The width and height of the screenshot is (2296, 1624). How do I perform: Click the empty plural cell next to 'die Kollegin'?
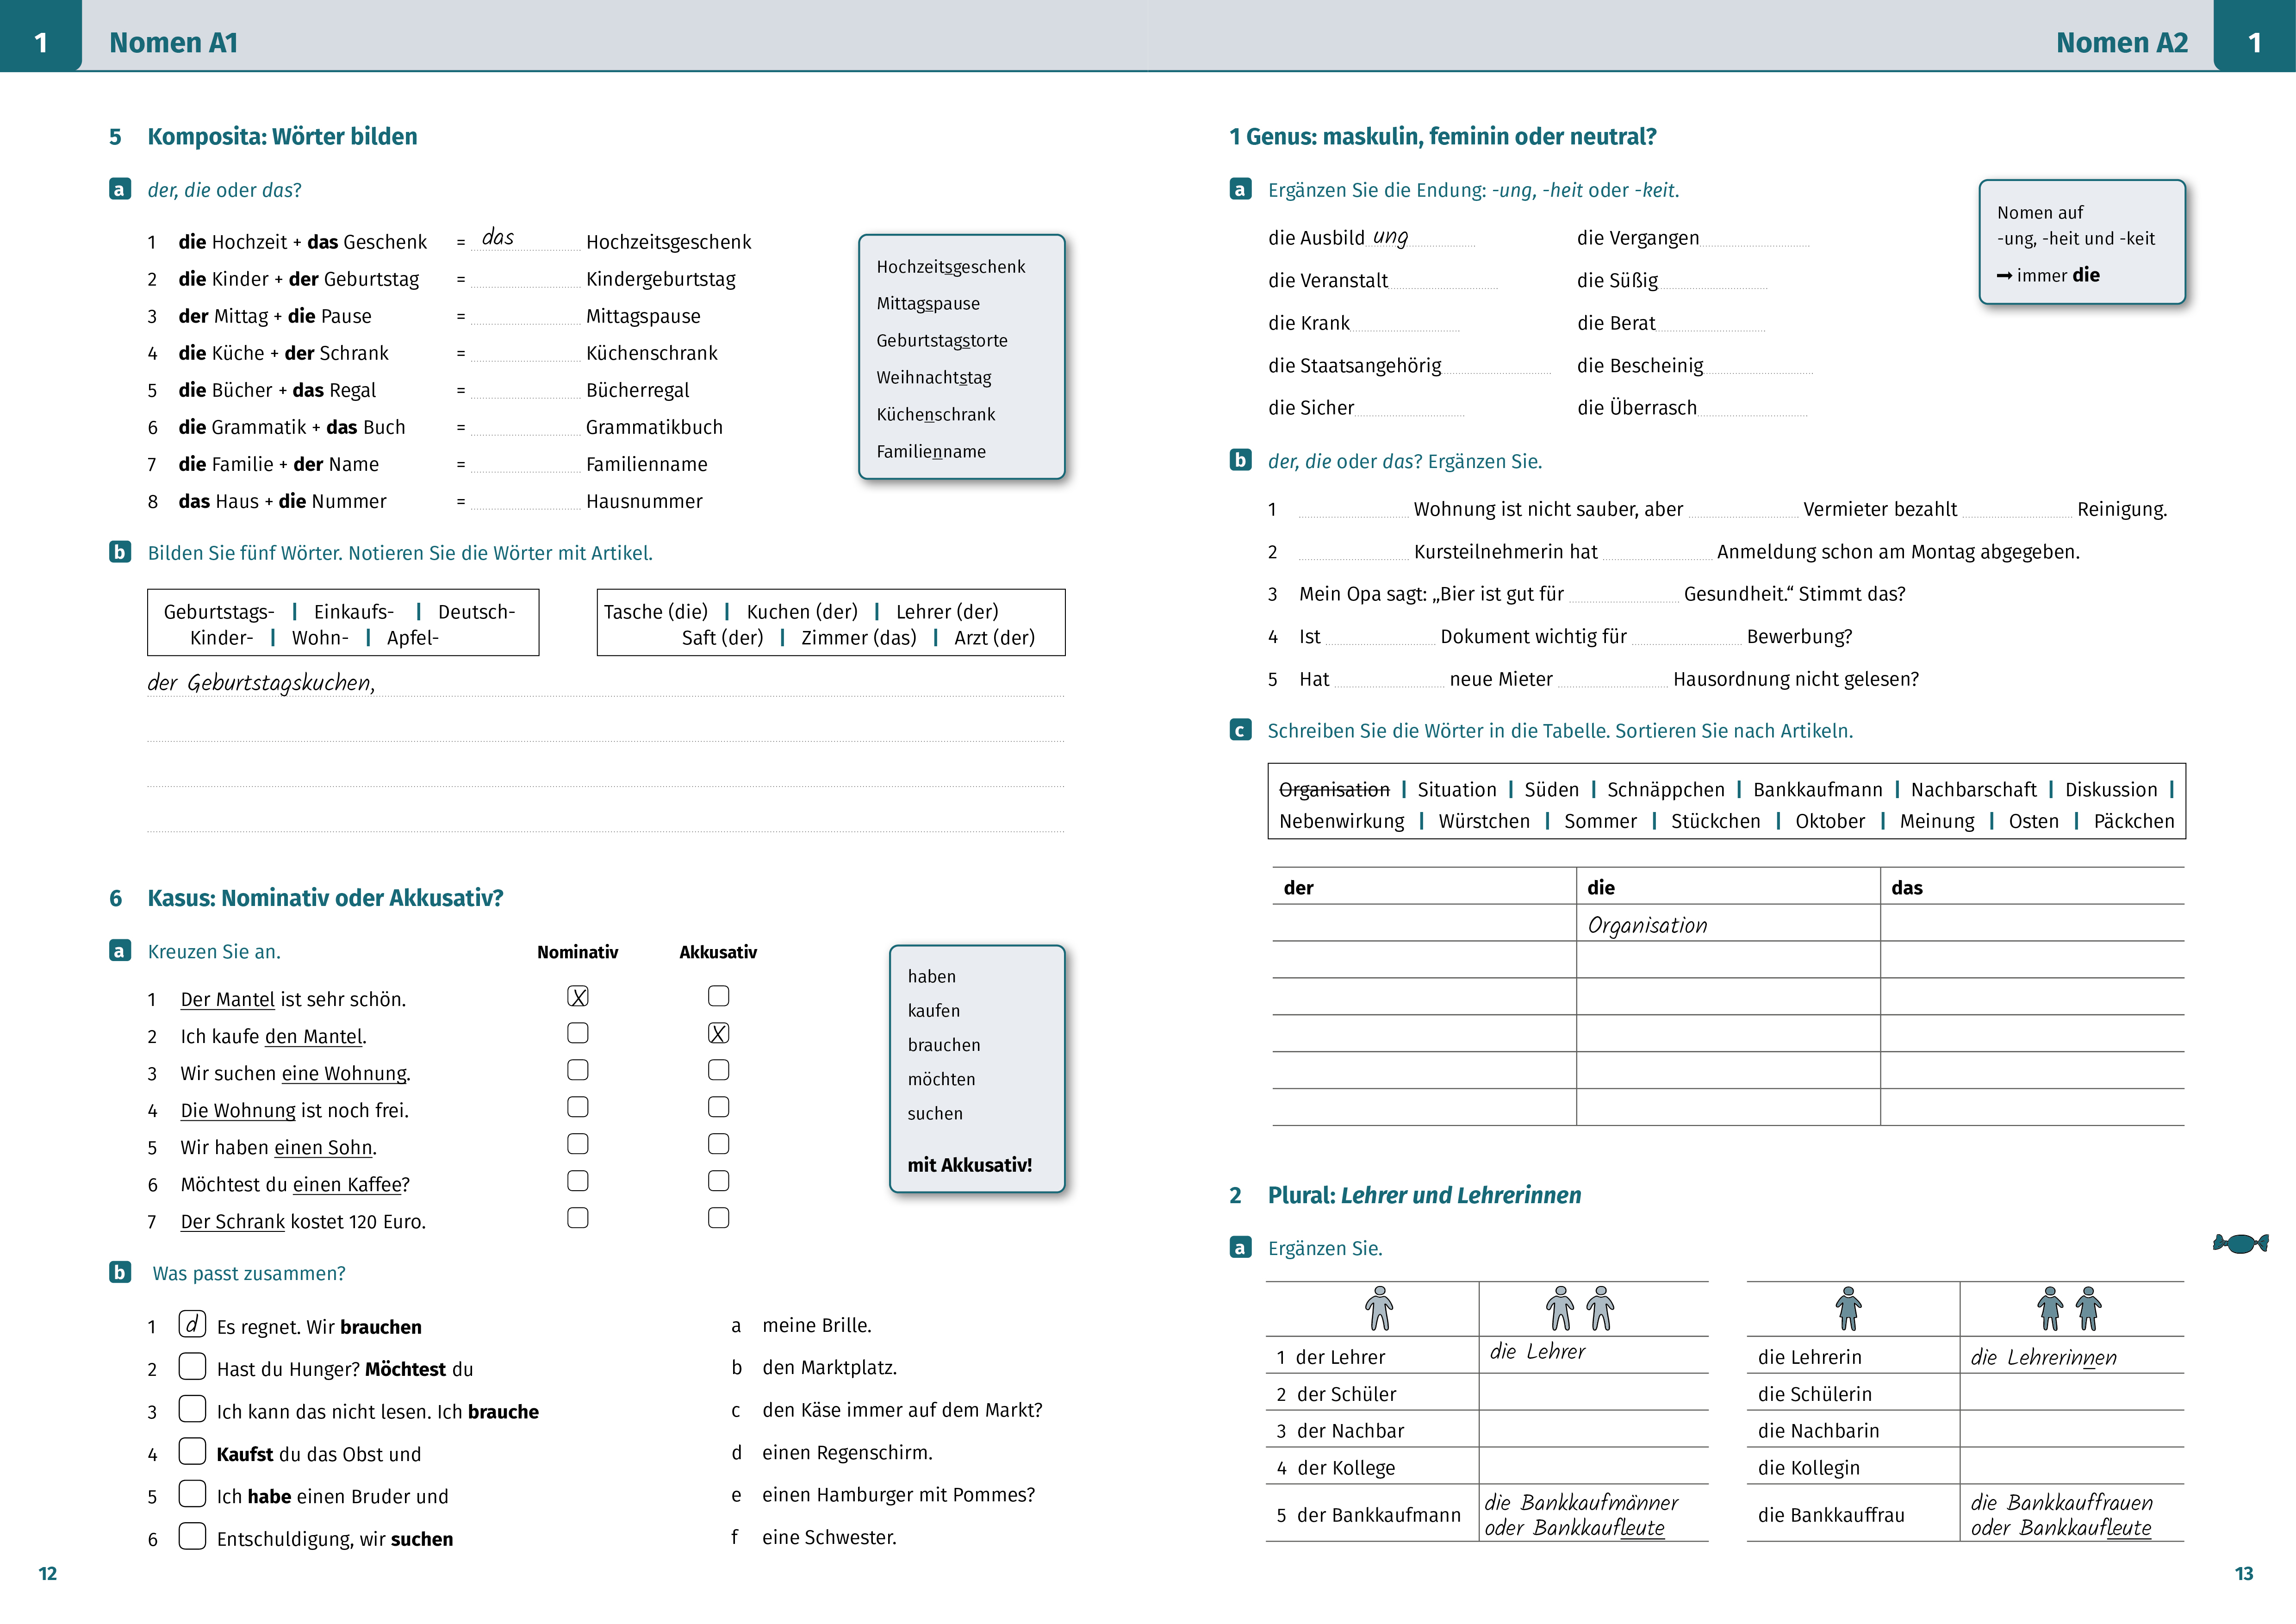(x=2071, y=1466)
